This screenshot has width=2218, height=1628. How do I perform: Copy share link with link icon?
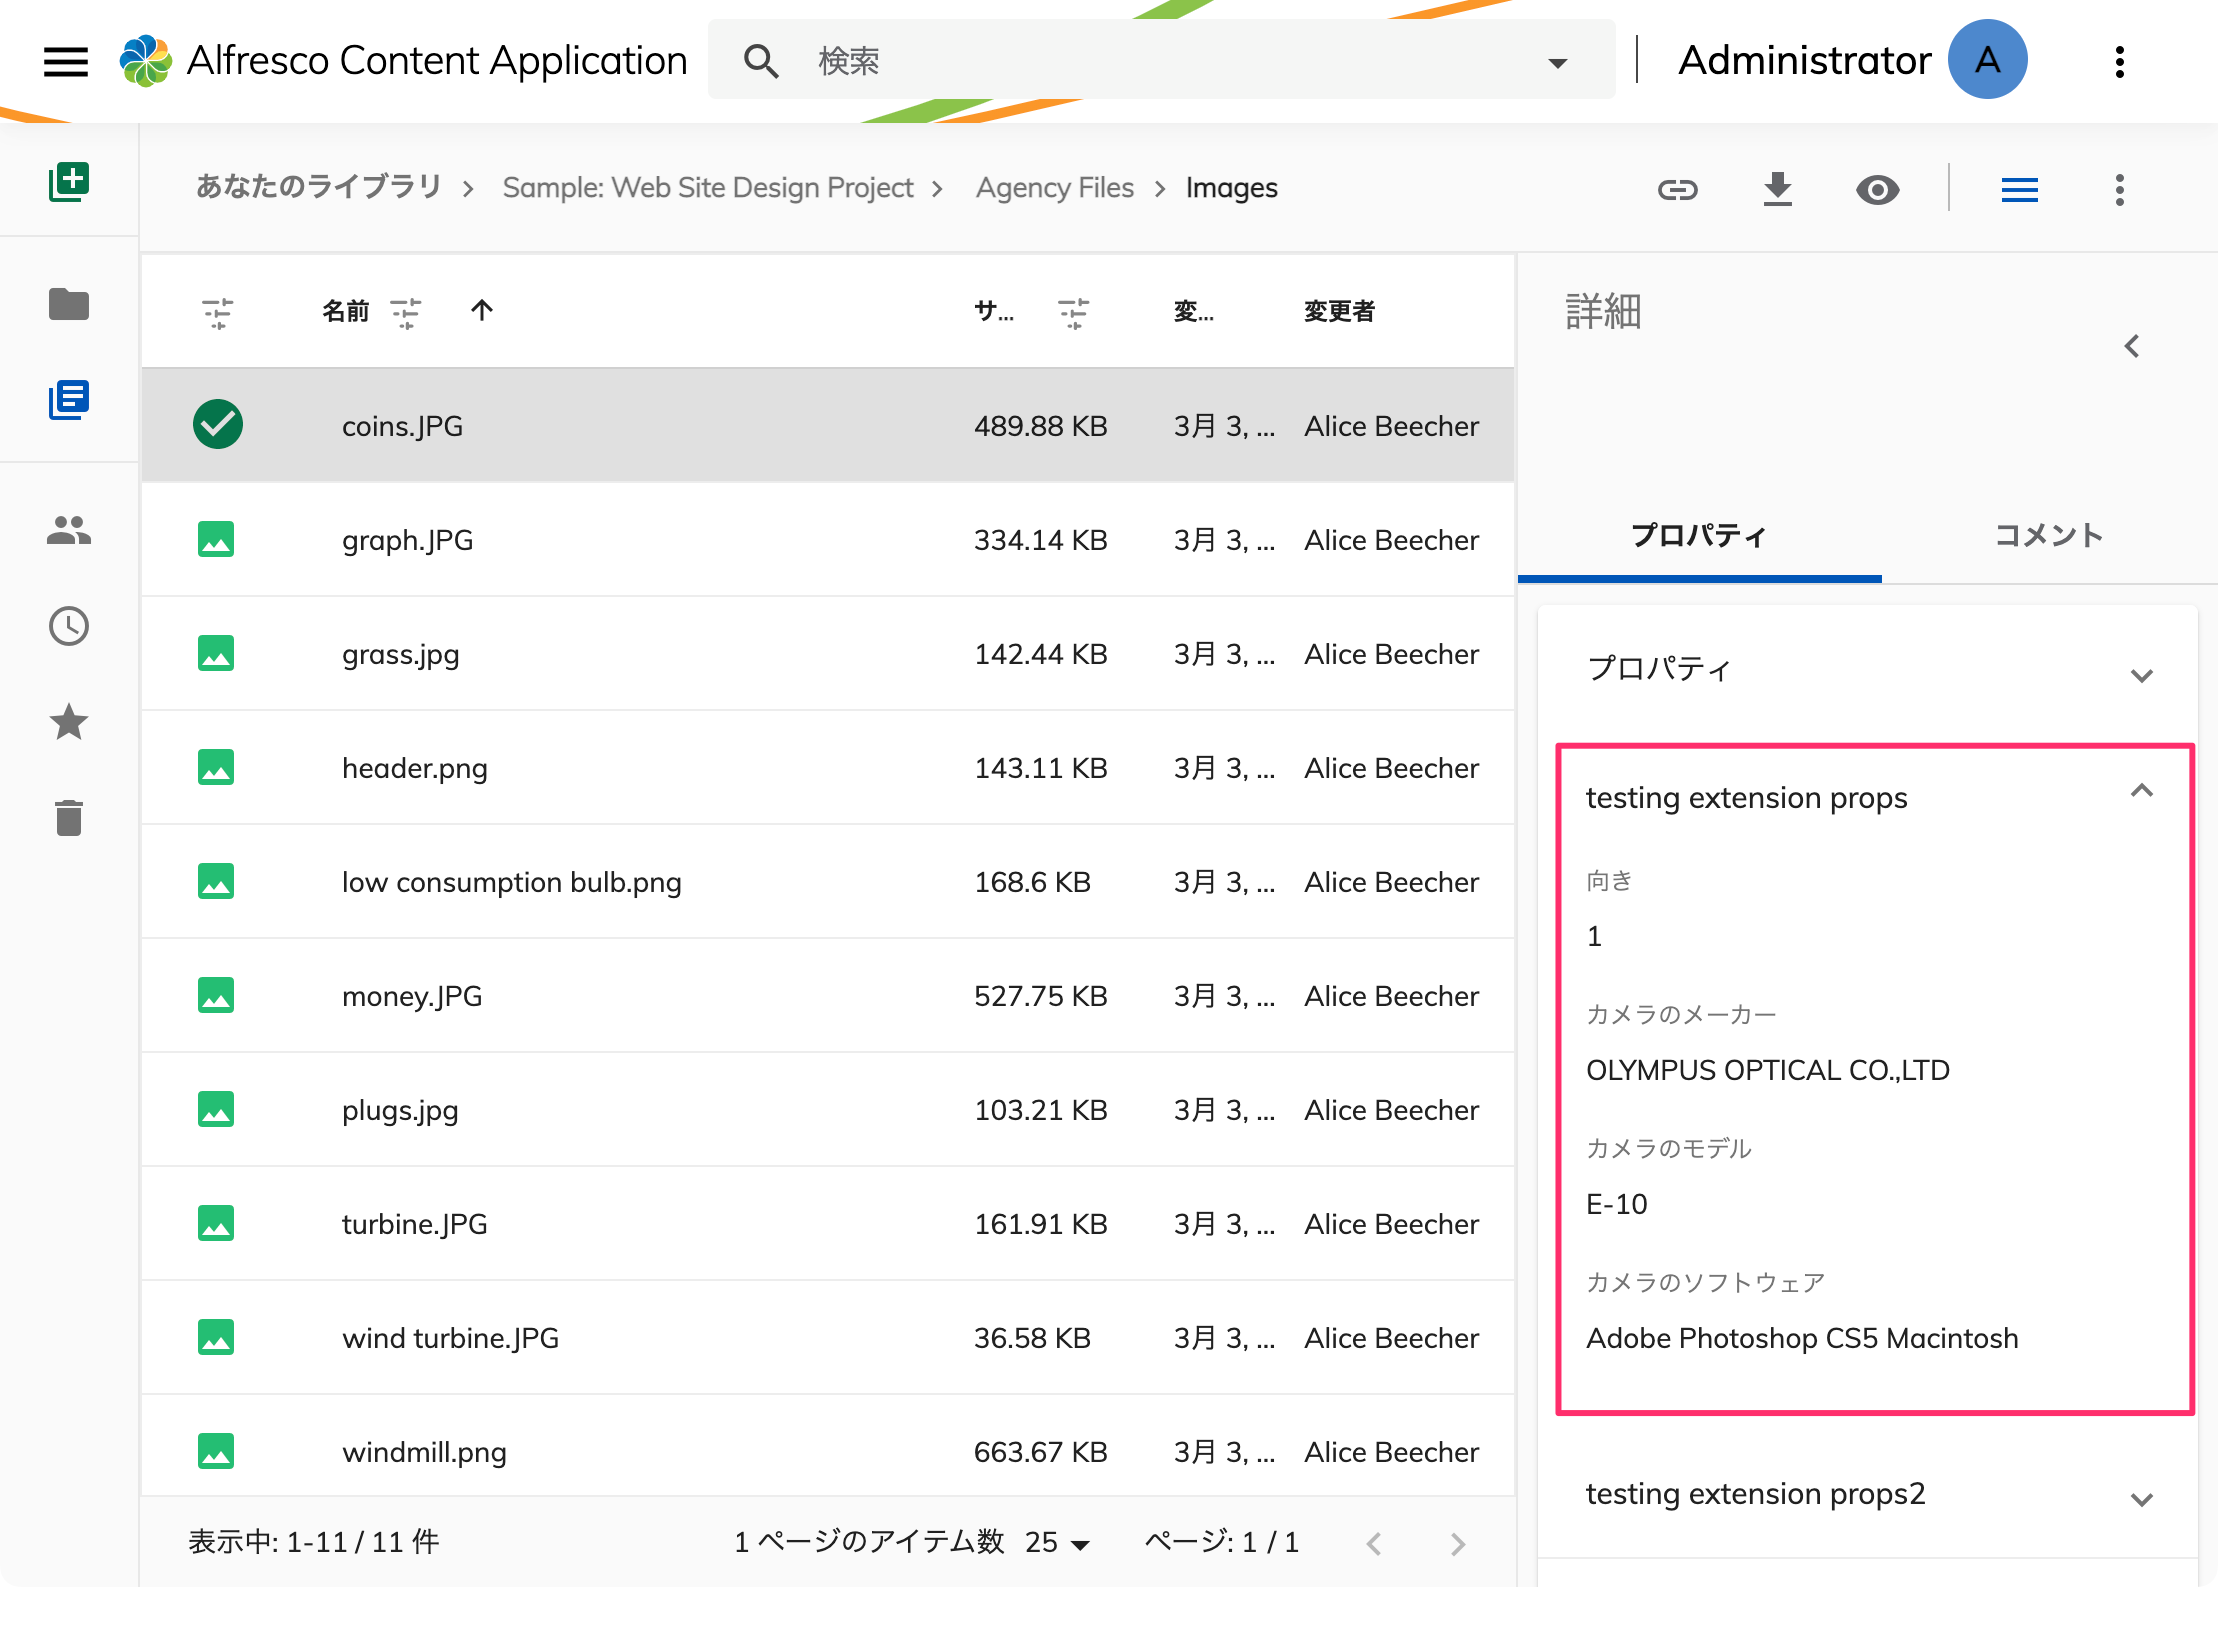[x=1677, y=189]
